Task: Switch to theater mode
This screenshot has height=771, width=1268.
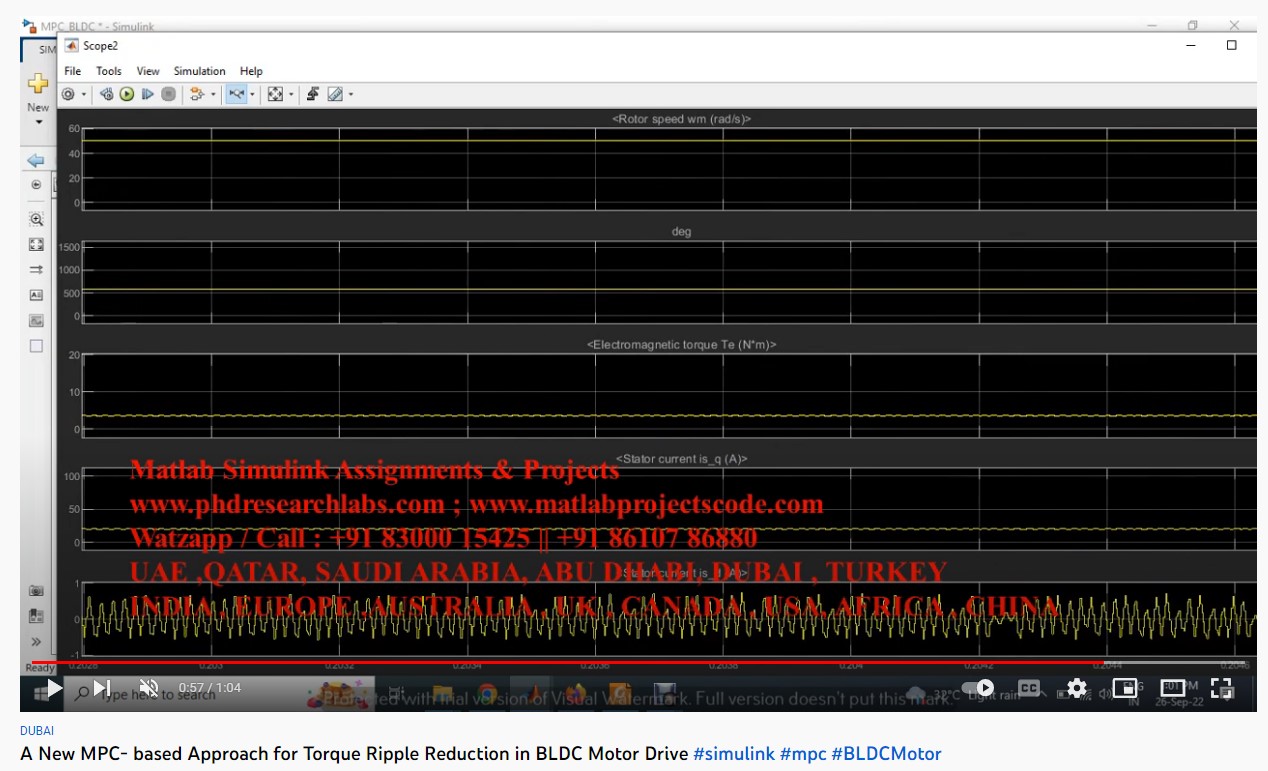Action: tap(1173, 688)
